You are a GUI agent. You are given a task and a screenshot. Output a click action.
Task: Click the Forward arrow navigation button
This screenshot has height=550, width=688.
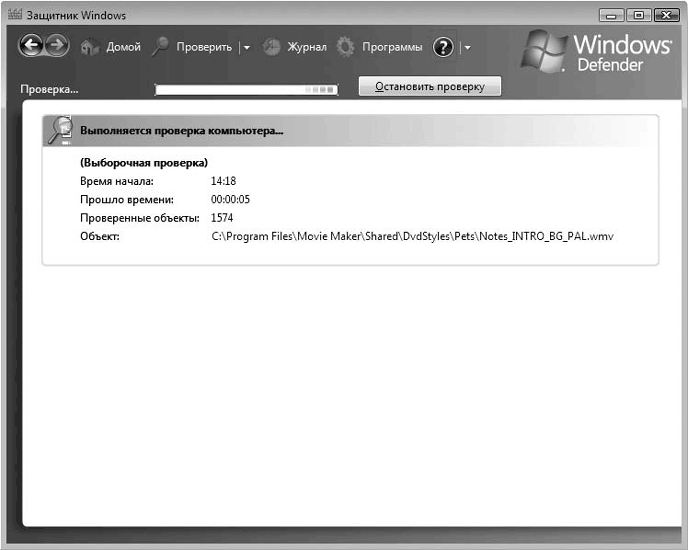coord(57,46)
